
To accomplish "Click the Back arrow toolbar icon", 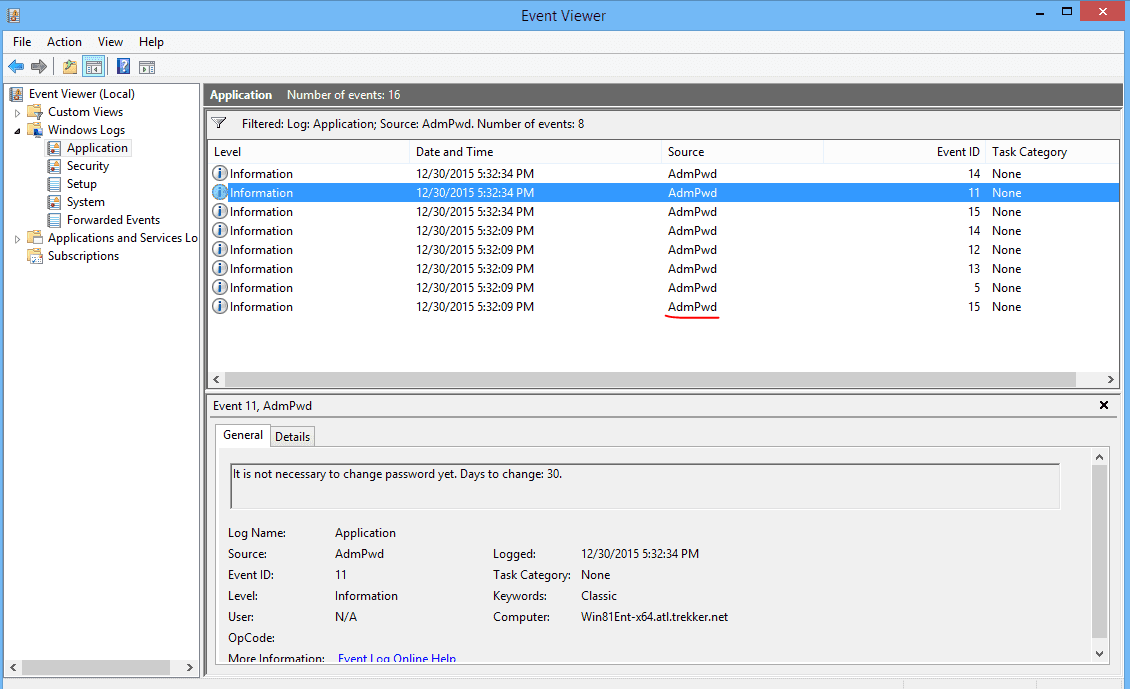I will point(16,67).
